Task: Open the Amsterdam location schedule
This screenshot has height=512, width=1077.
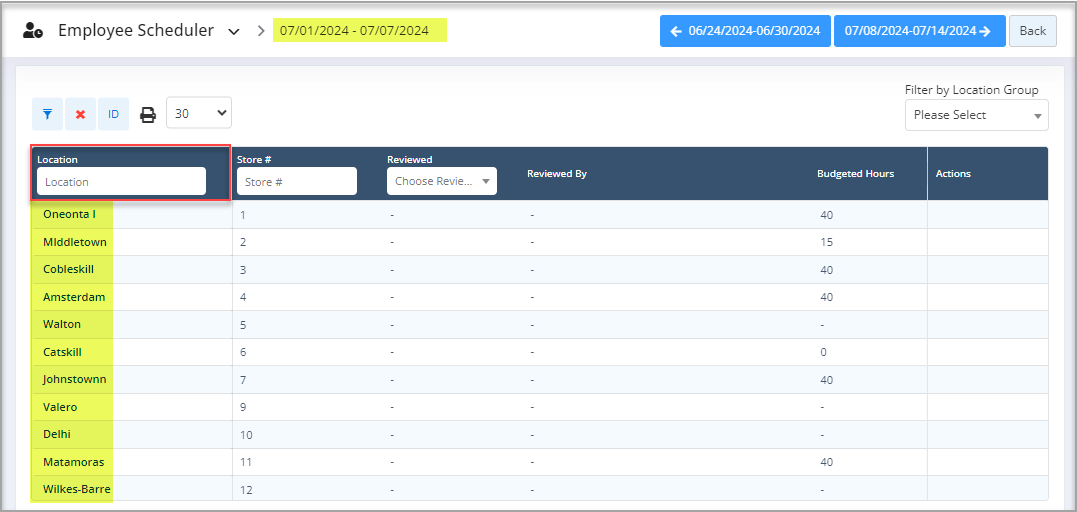Action: (x=73, y=297)
